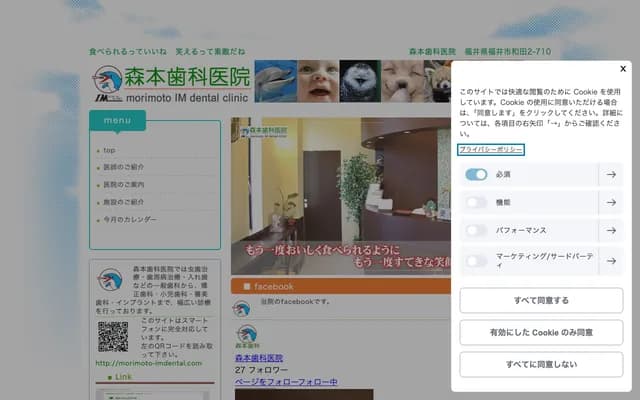
Task: Click the 食べられるっていいね tagline text
Action: [x=128, y=51]
